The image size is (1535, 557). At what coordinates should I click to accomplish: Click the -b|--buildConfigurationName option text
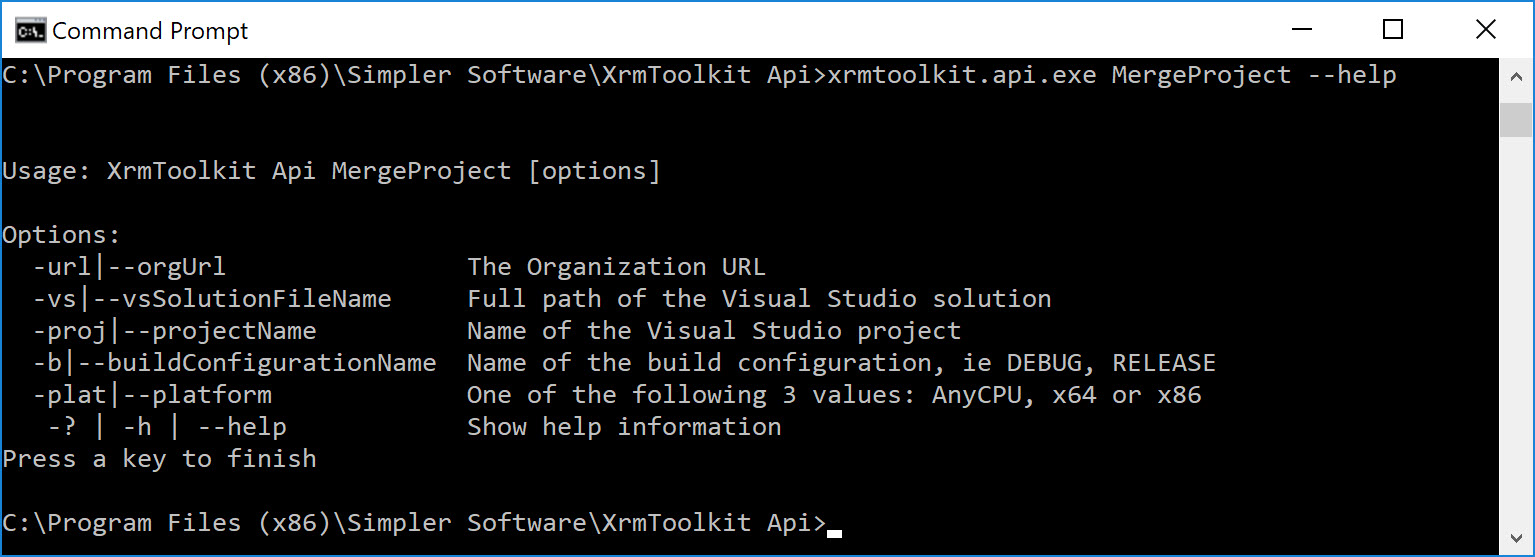234,363
